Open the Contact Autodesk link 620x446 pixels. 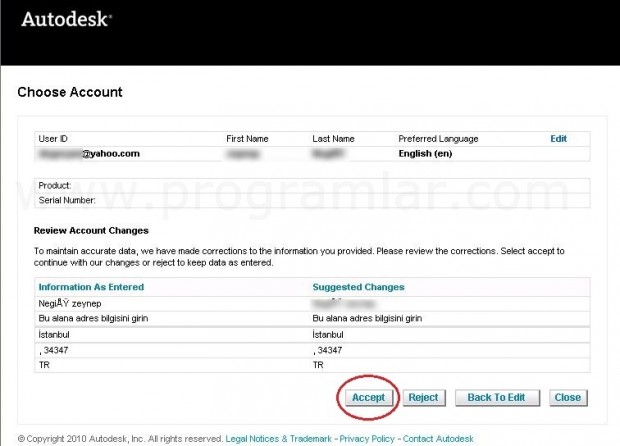tap(438, 439)
